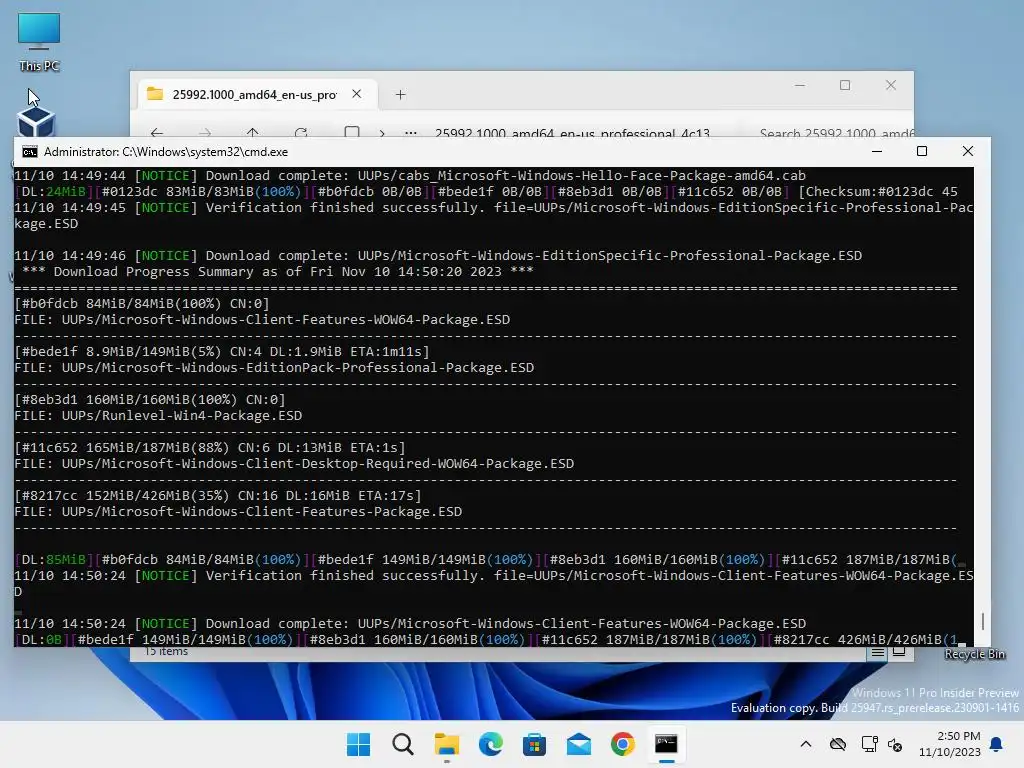
Task: Click the #11c652 165MiB/187MiB progress line
Action: click(210, 447)
